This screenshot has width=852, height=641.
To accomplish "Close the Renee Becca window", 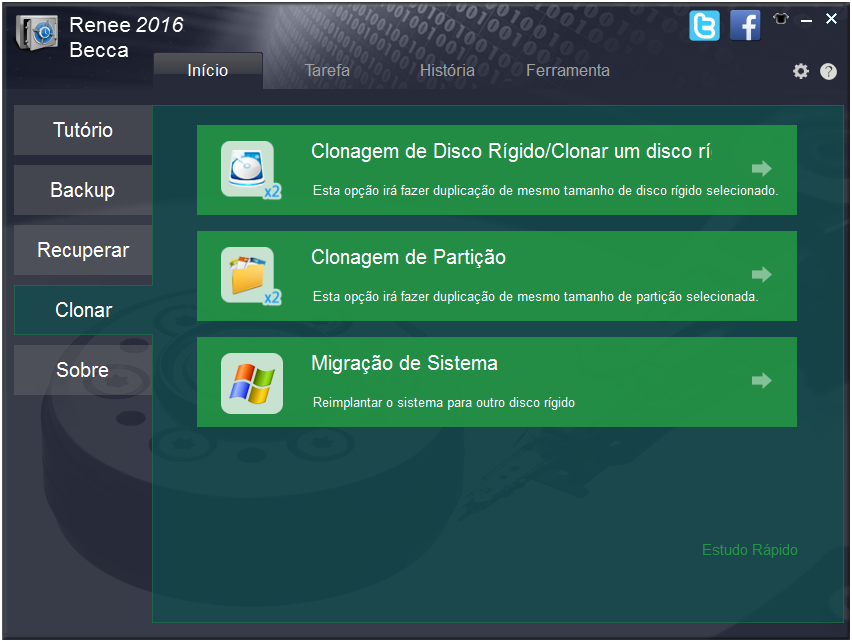I will pos(831,19).
